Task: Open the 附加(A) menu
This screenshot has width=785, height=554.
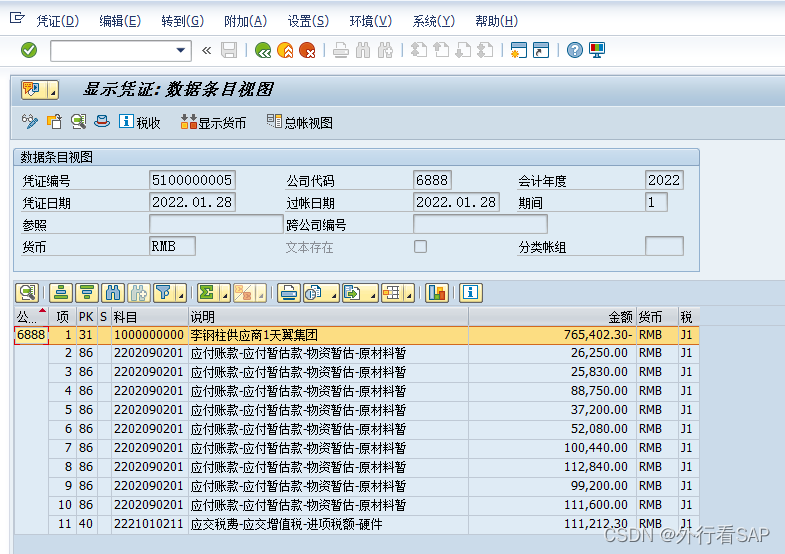Action: (x=245, y=21)
